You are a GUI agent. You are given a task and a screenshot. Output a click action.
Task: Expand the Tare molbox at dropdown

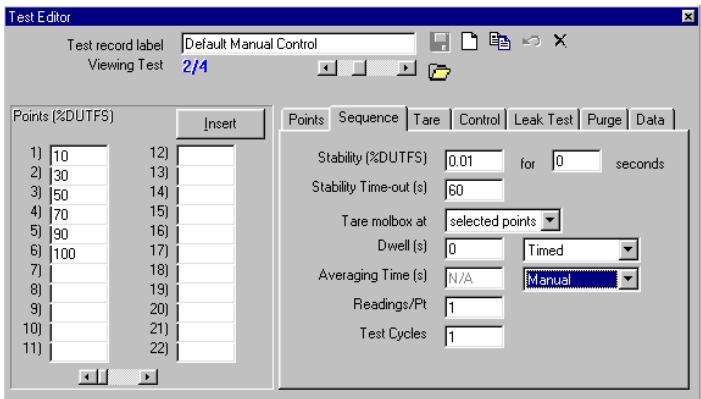click(550, 221)
